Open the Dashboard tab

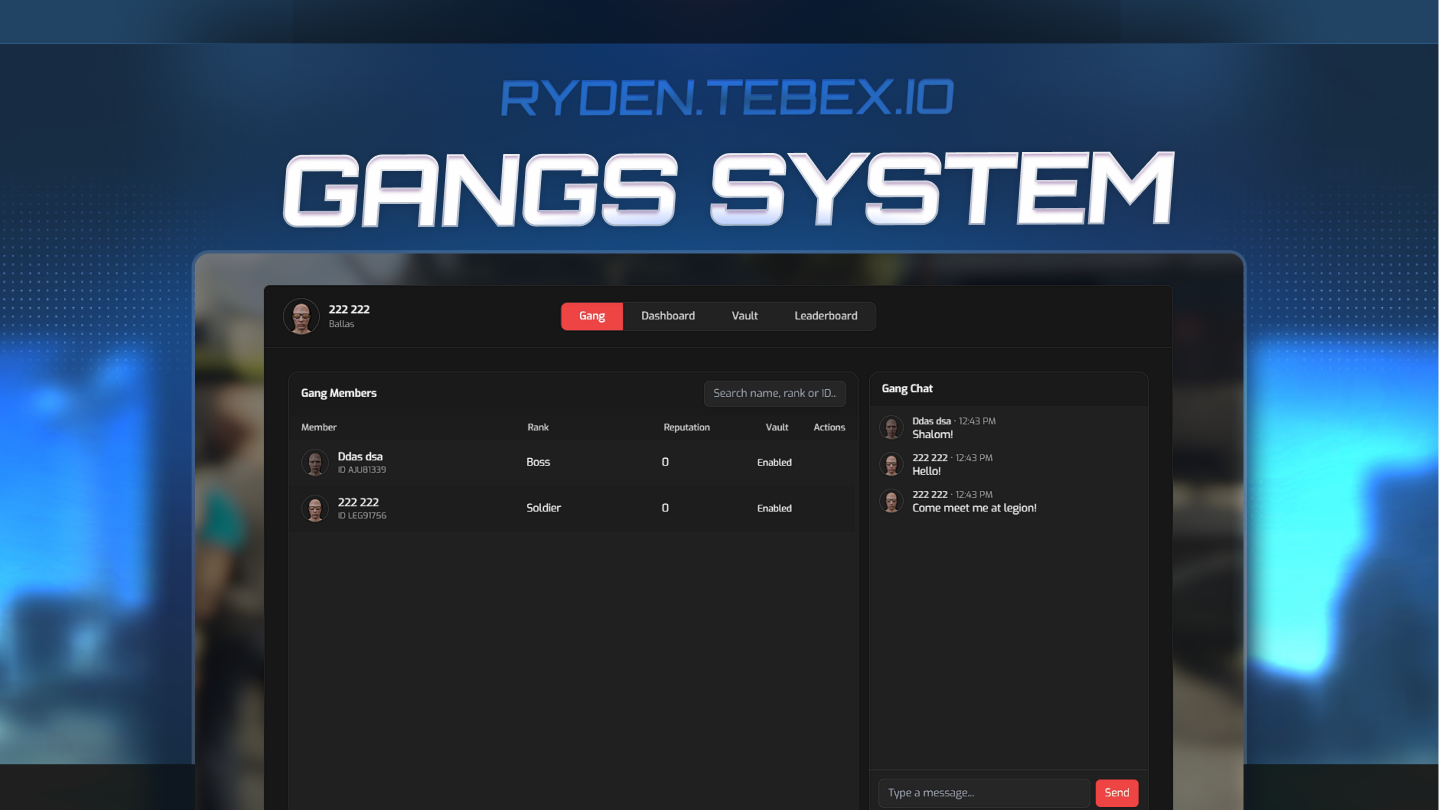668,316
